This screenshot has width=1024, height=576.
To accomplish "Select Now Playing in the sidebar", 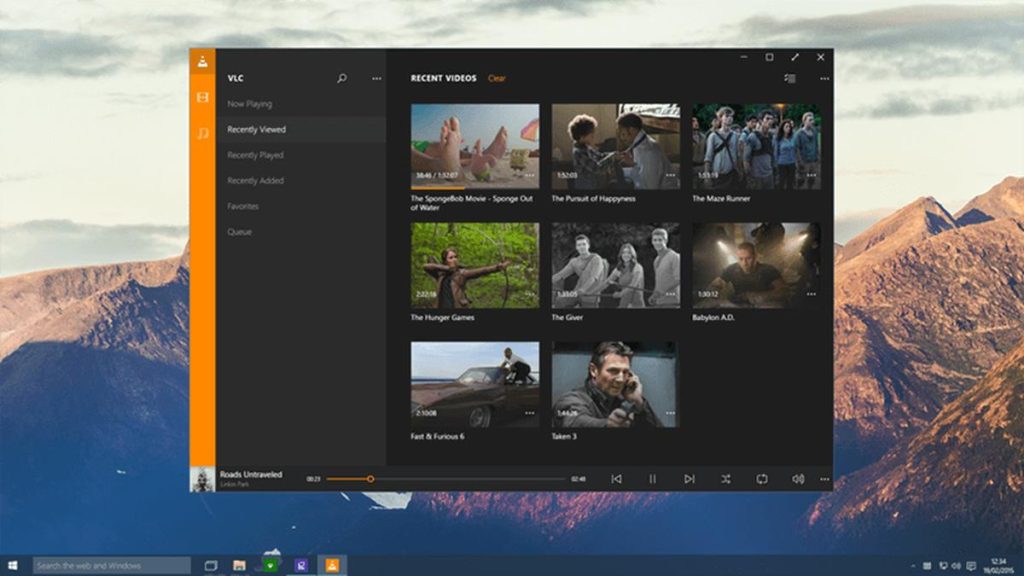I will pyautogui.click(x=249, y=104).
